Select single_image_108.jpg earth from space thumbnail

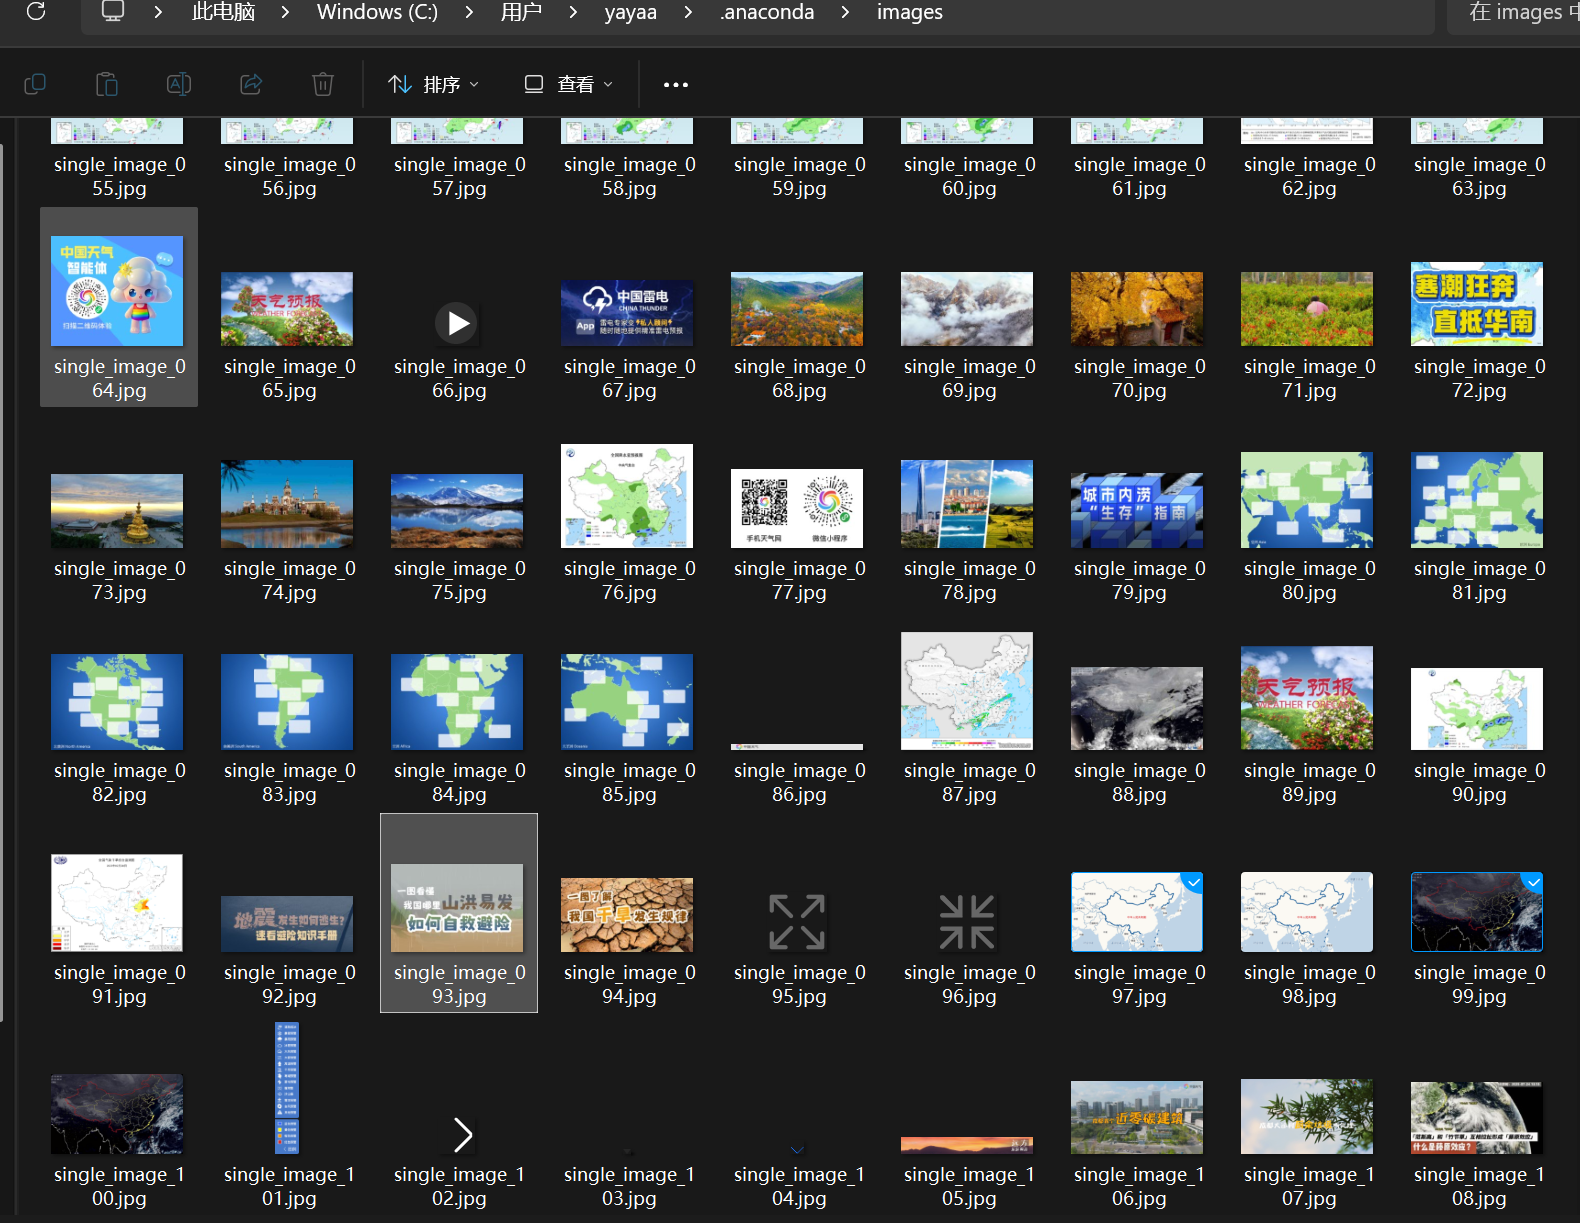(1477, 1117)
